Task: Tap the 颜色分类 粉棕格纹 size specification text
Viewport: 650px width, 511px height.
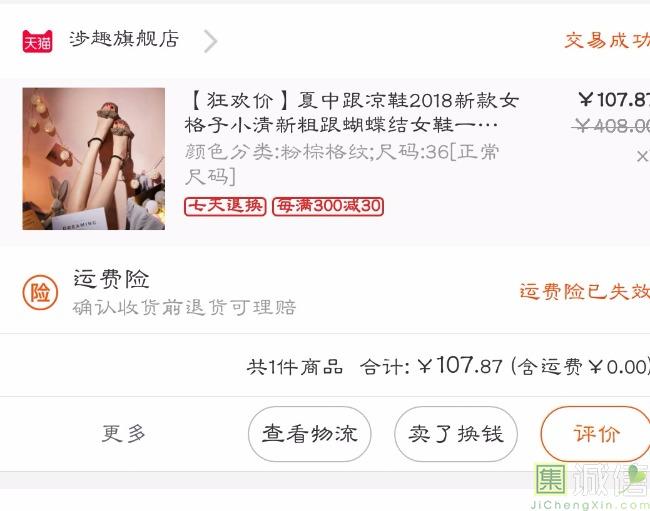Action: 342,164
